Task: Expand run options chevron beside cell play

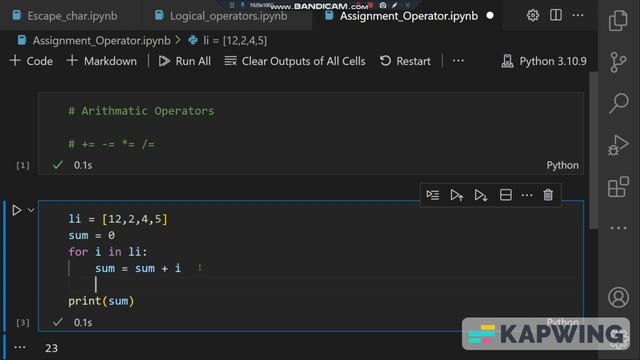Action: click(31, 210)
